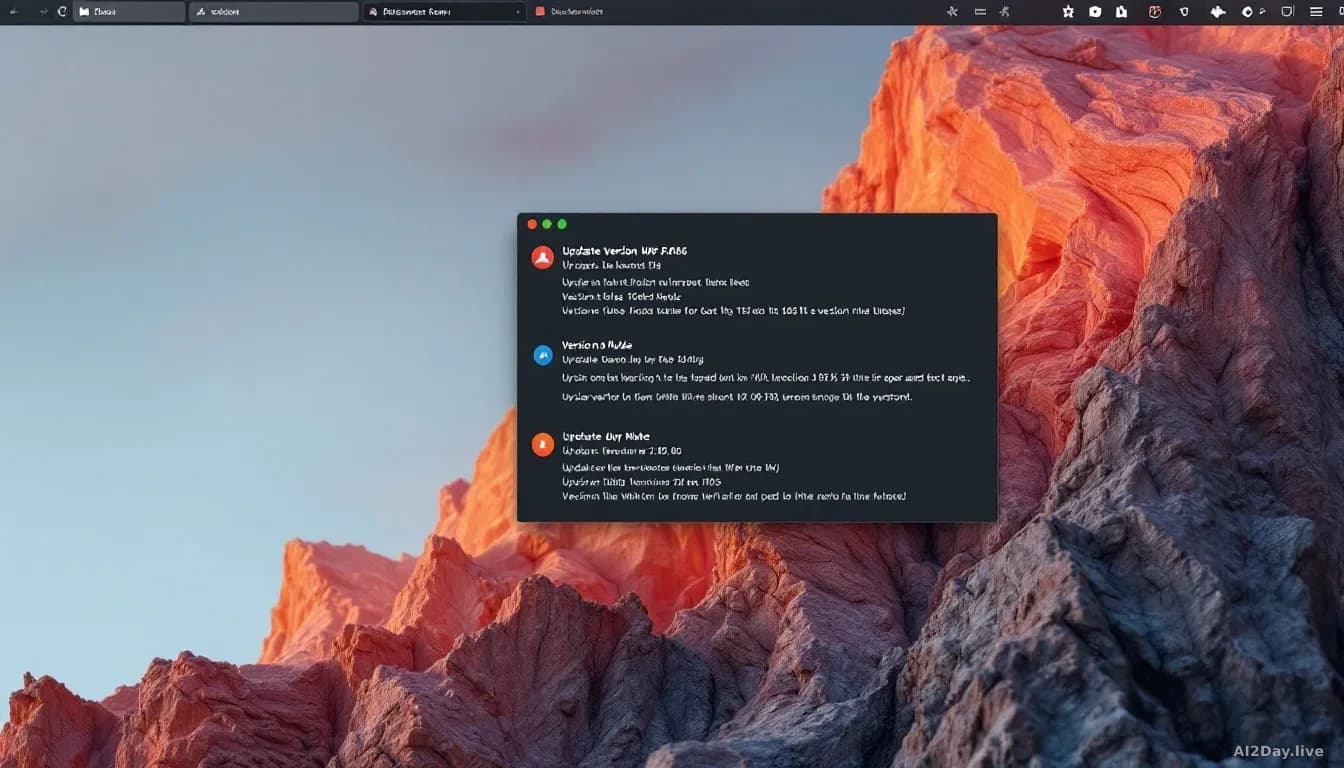The image size is (1344, 768).
Task: Select the blue circular icon of the middle entry
Action: pos(543,354)
